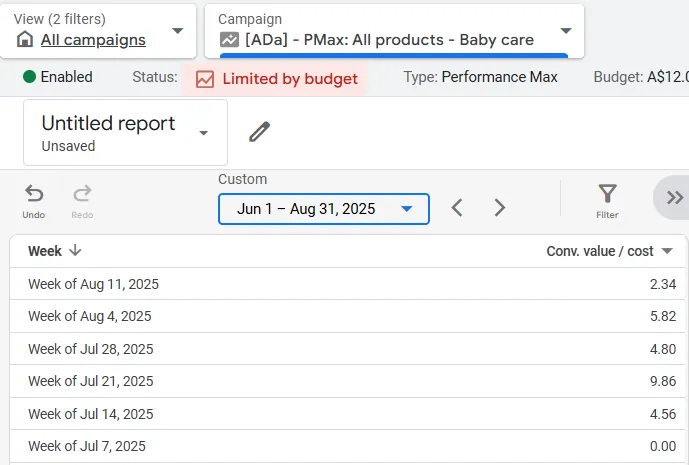
Task: Click the home icon beside All campaigns
Action: click(25, 40)
